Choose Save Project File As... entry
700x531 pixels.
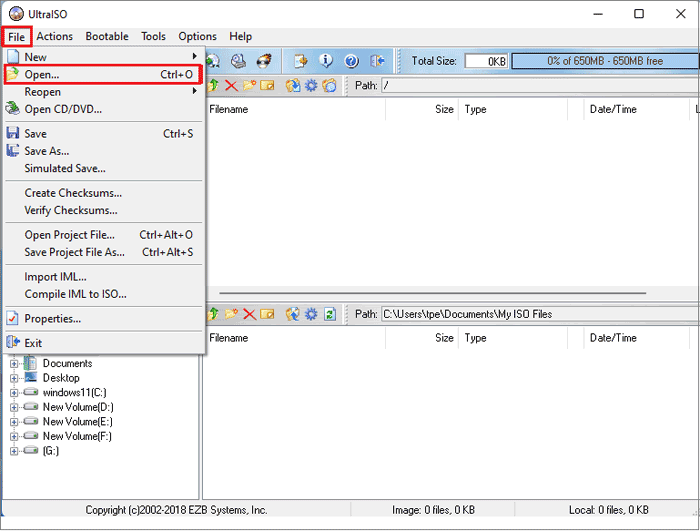coord(104,252)
